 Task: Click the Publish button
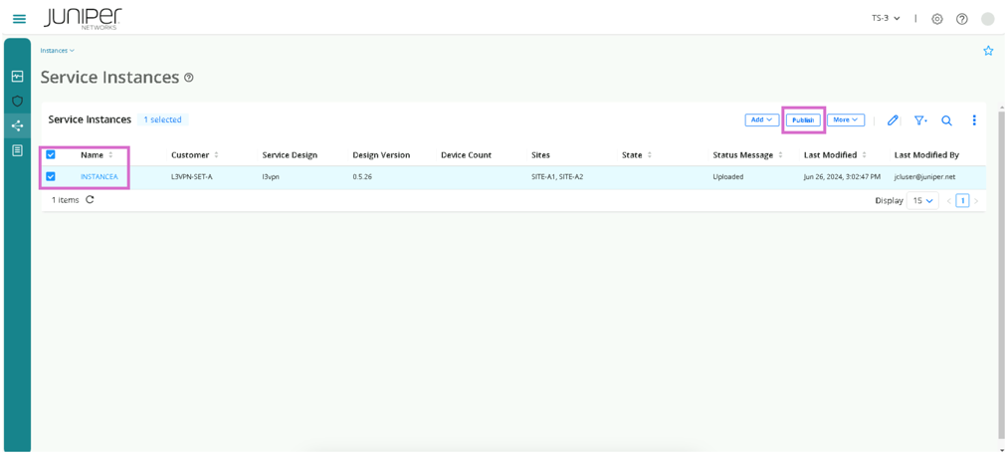804,120
